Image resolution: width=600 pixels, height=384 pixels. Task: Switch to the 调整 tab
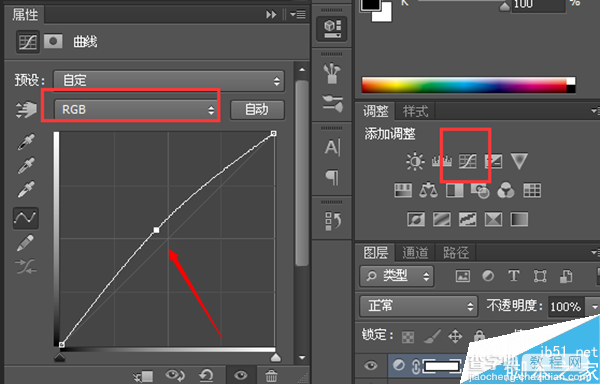(x=375, y=111)
